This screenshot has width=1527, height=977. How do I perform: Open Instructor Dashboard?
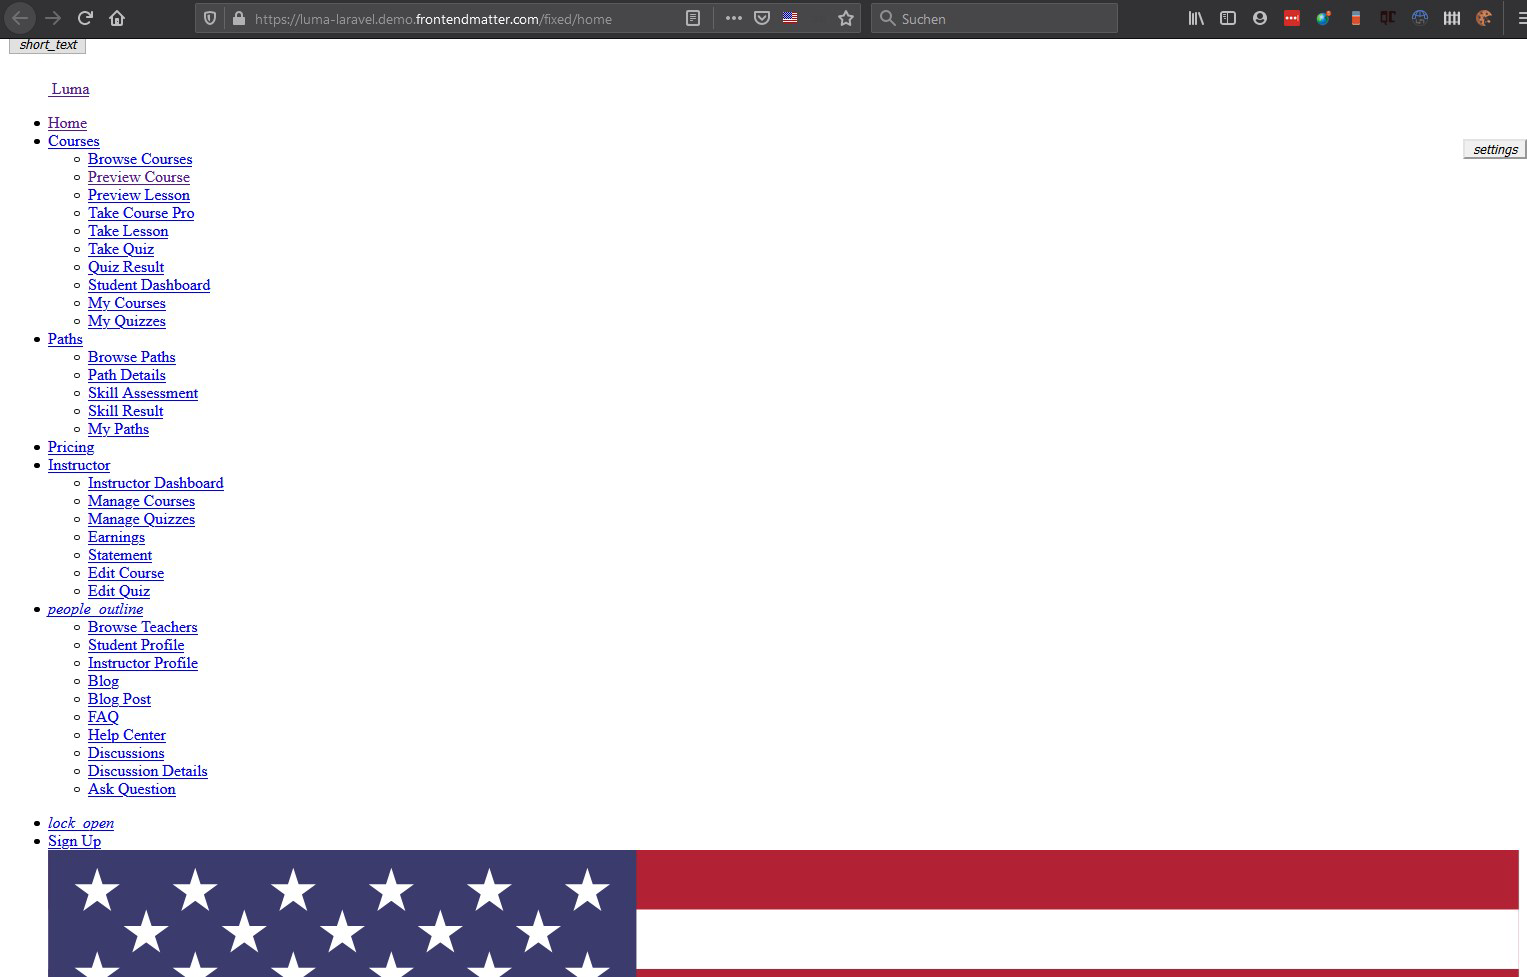click(156, 483)
